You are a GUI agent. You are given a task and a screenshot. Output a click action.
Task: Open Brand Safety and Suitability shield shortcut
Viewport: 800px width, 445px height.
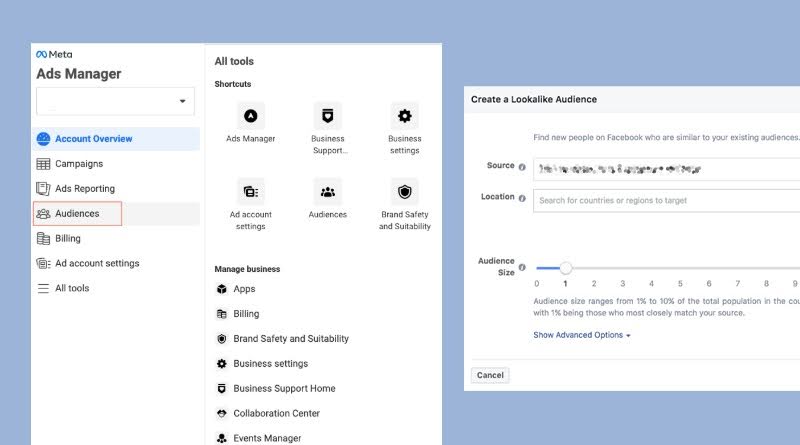click(405, 192)
